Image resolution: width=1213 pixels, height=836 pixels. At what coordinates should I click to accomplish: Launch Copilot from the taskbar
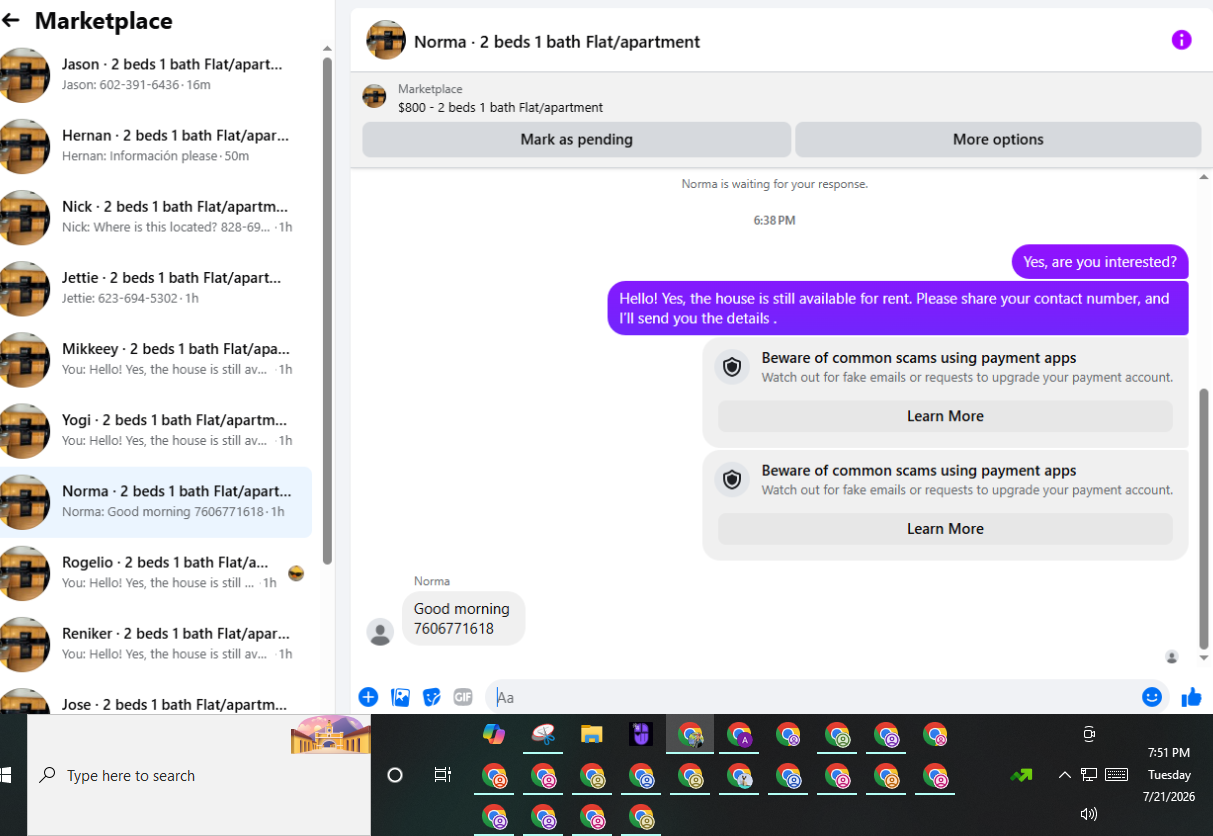click(x=494, y=734)
